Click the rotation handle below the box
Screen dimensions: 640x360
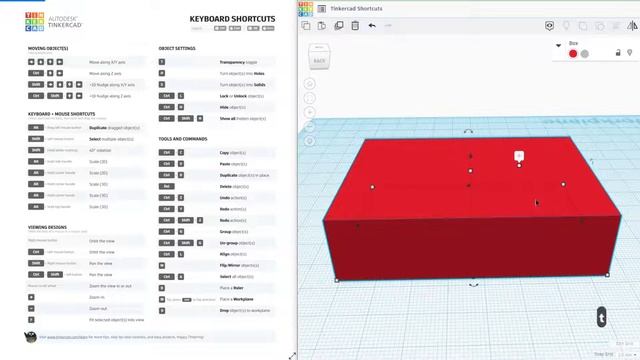(x=473, y=285)
